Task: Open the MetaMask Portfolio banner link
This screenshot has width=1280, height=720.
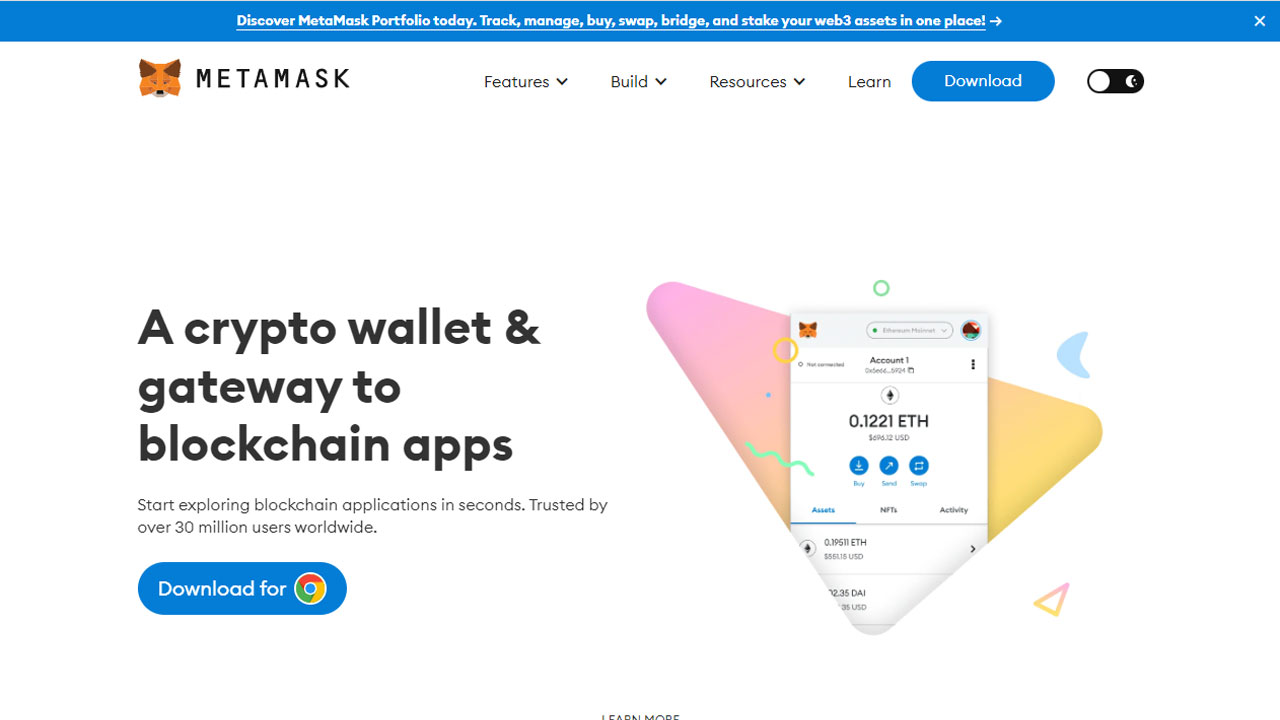Action: [619, 20]
